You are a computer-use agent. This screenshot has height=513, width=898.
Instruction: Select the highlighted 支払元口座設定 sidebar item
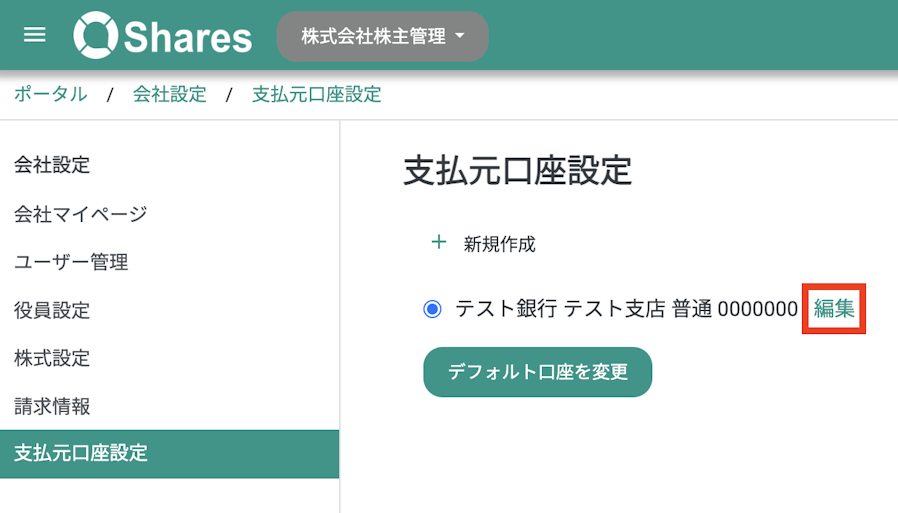click(170, 453)
